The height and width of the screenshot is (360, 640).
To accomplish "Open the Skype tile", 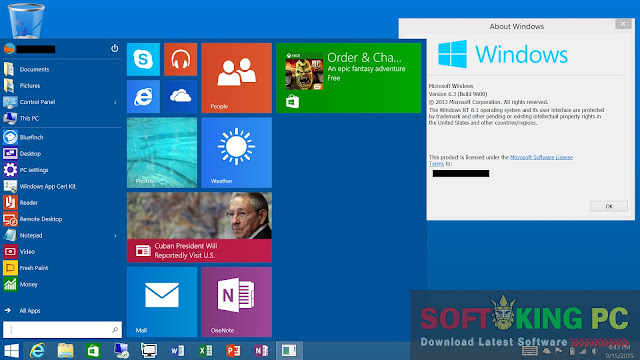I will point(143,60).
